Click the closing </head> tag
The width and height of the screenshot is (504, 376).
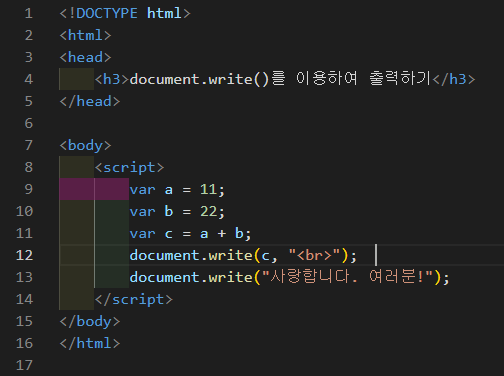pyautogui.click(x=90, y=101)
